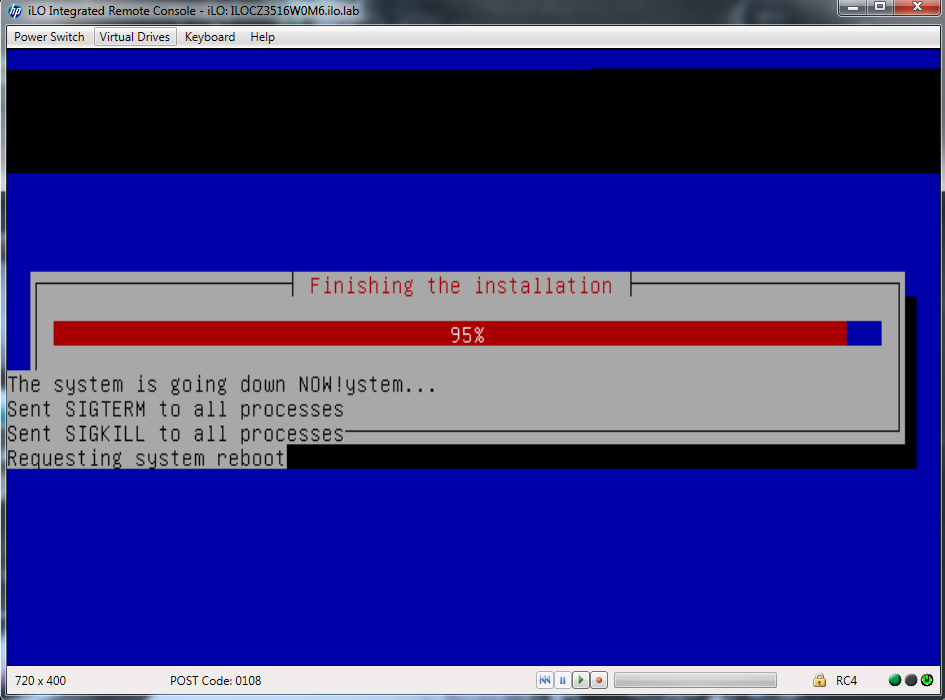
Task: Click the POST Code: 0108 status text
Action: (216, 681)
